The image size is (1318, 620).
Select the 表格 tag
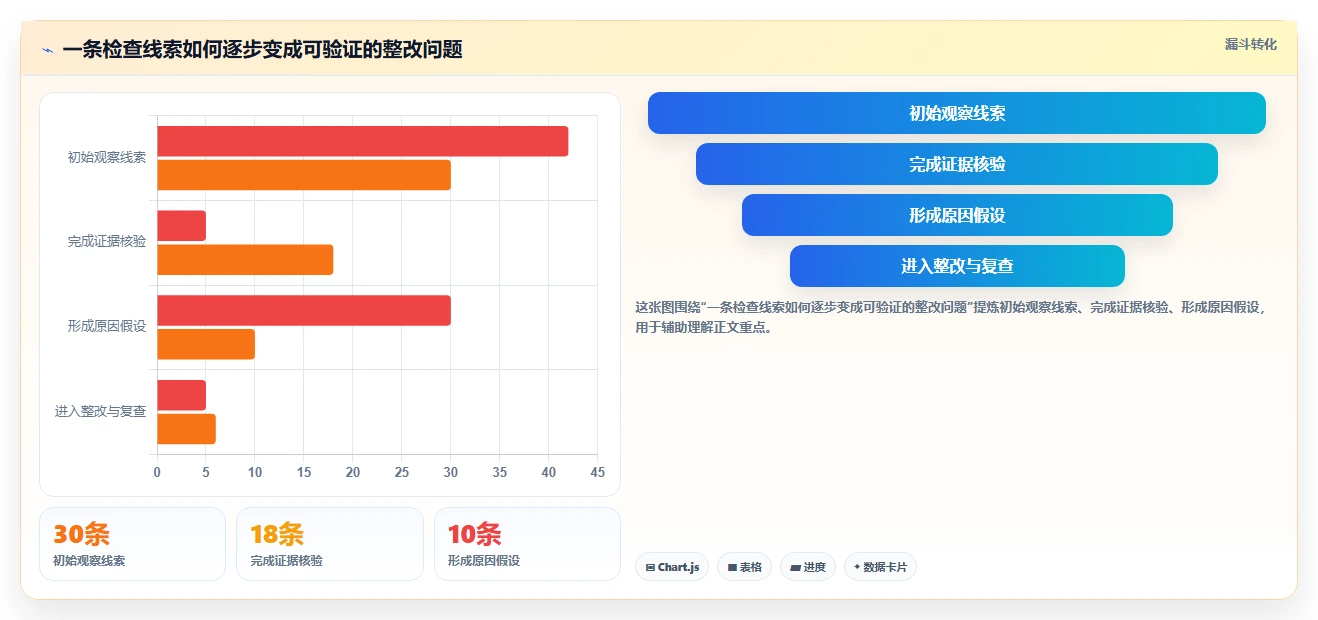744,567
